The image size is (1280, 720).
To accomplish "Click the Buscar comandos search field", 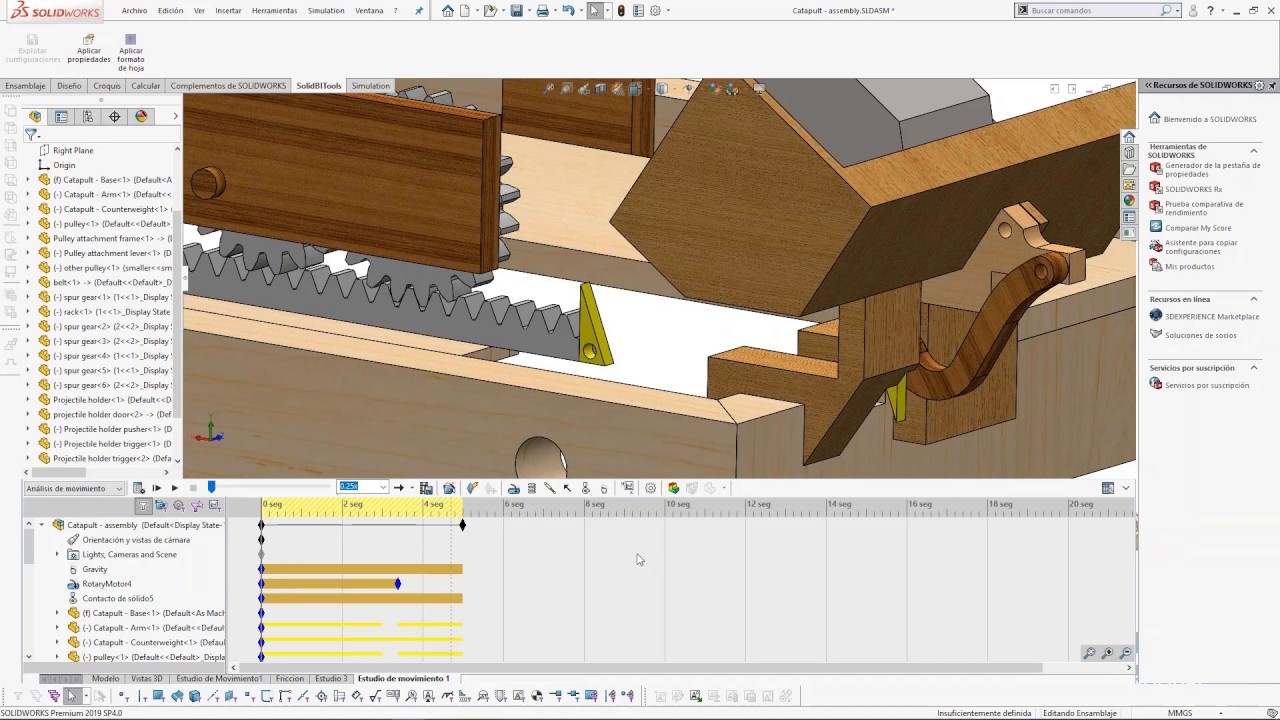I will [1095, 11].
